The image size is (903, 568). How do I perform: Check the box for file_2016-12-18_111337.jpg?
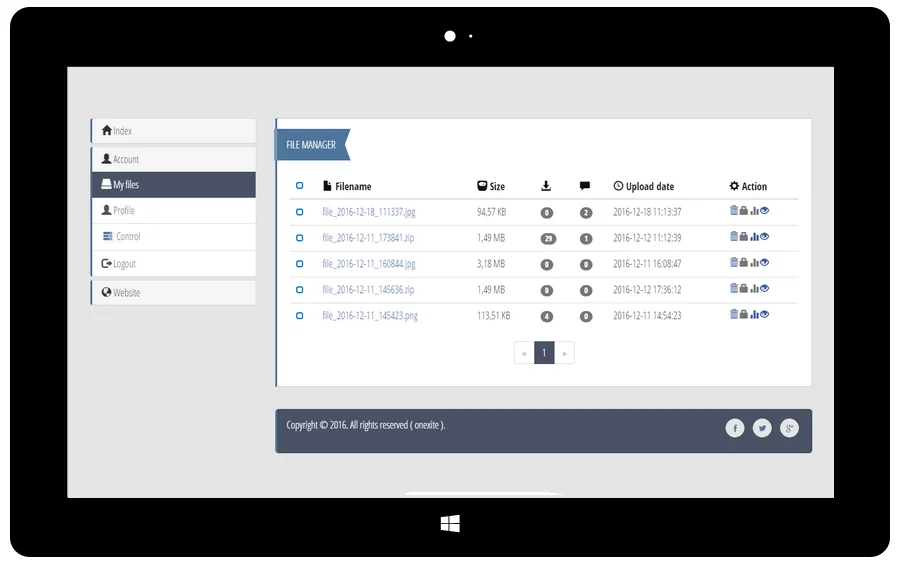pos(300,212)
